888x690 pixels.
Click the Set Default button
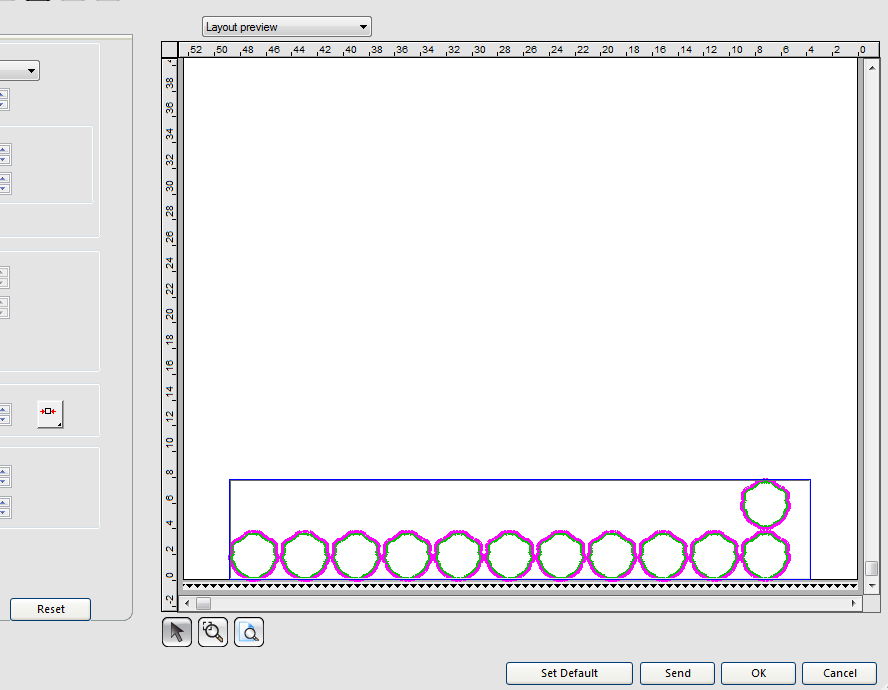click(x=569, y=673)
